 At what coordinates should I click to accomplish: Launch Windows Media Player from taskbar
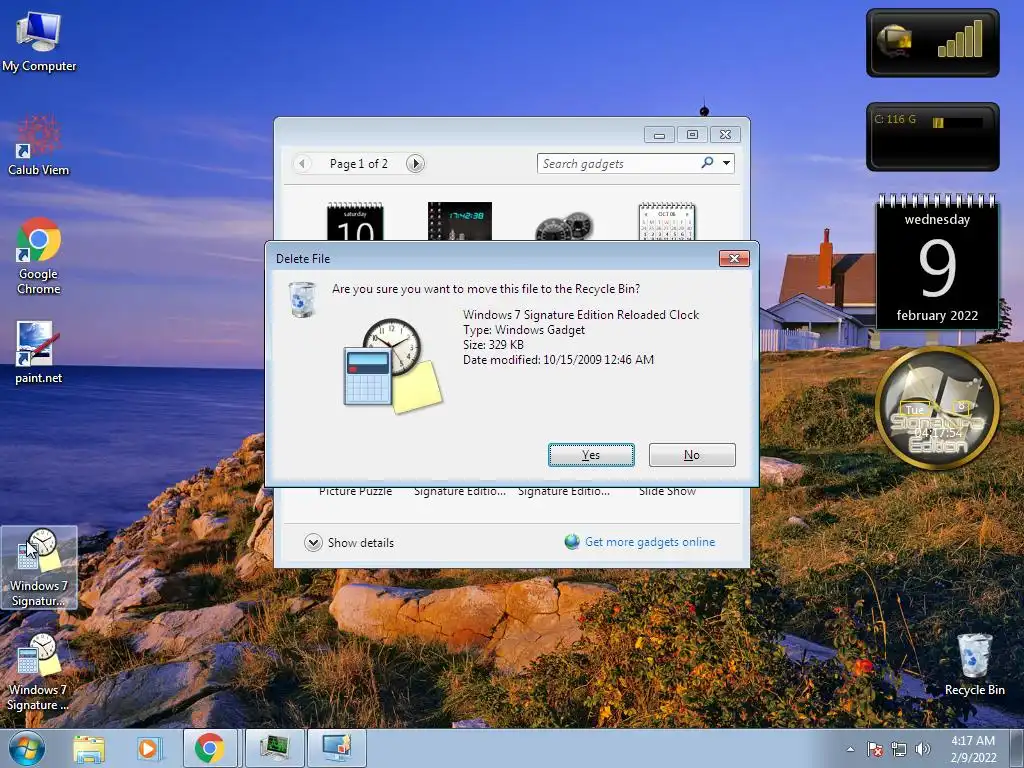tap(148, 749)
